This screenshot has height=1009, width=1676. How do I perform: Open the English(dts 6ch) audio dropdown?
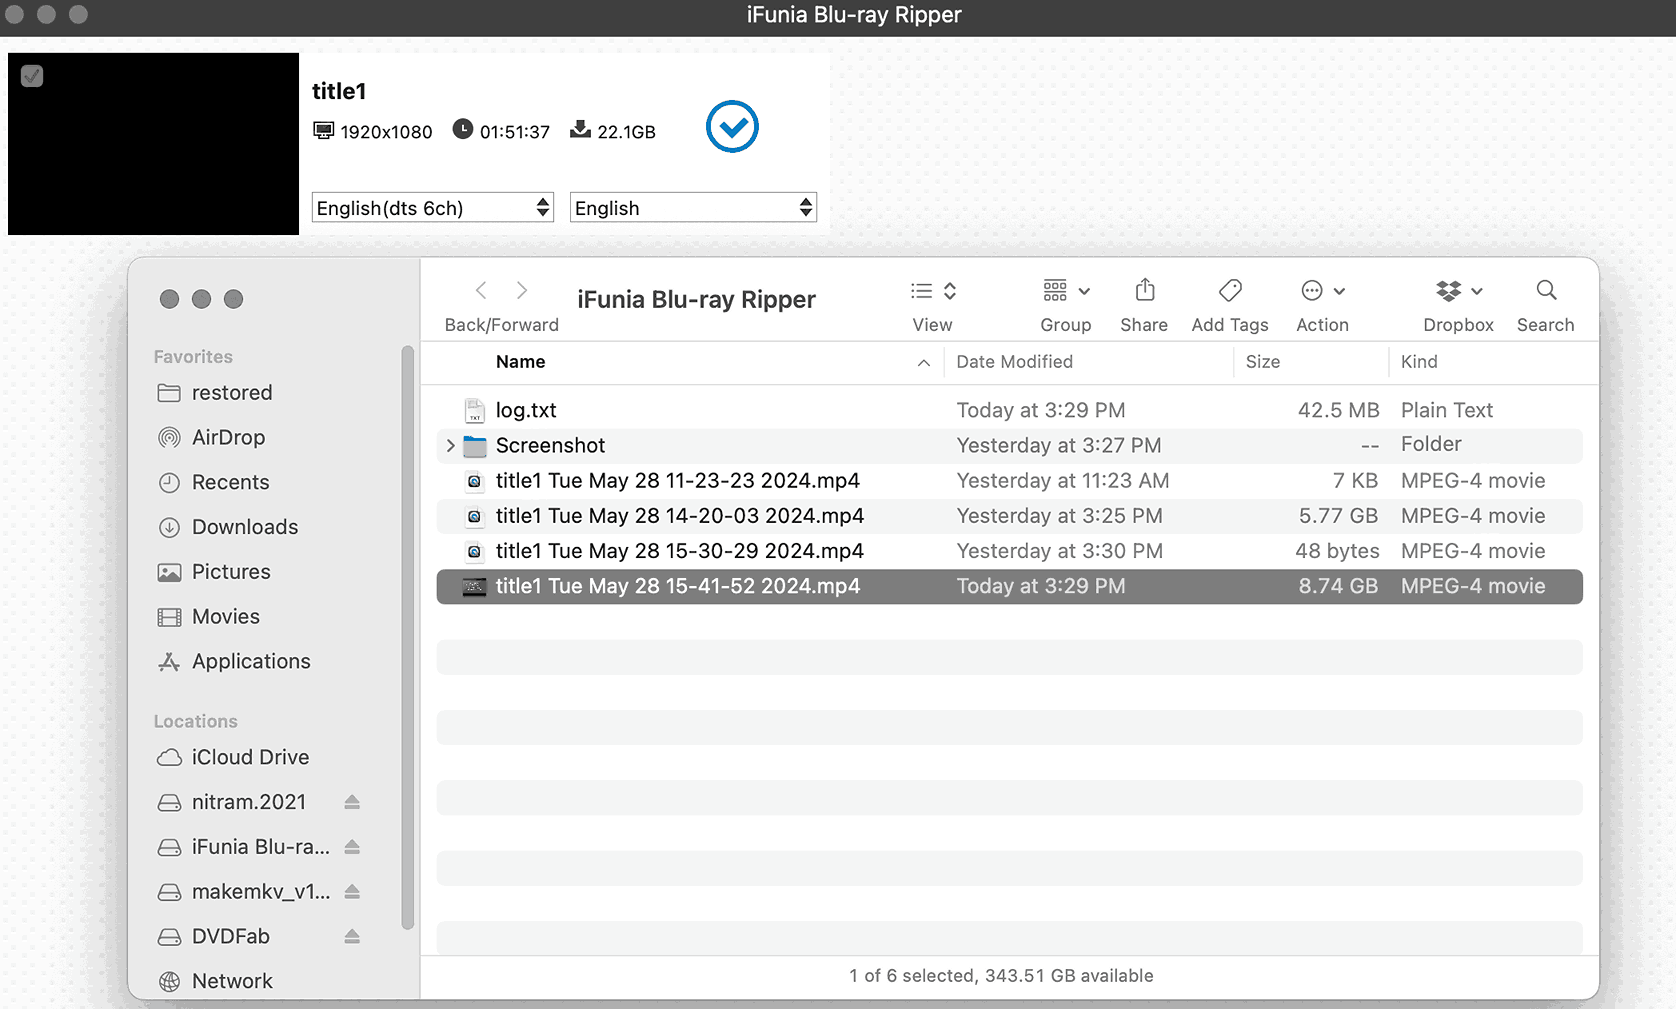432,208
